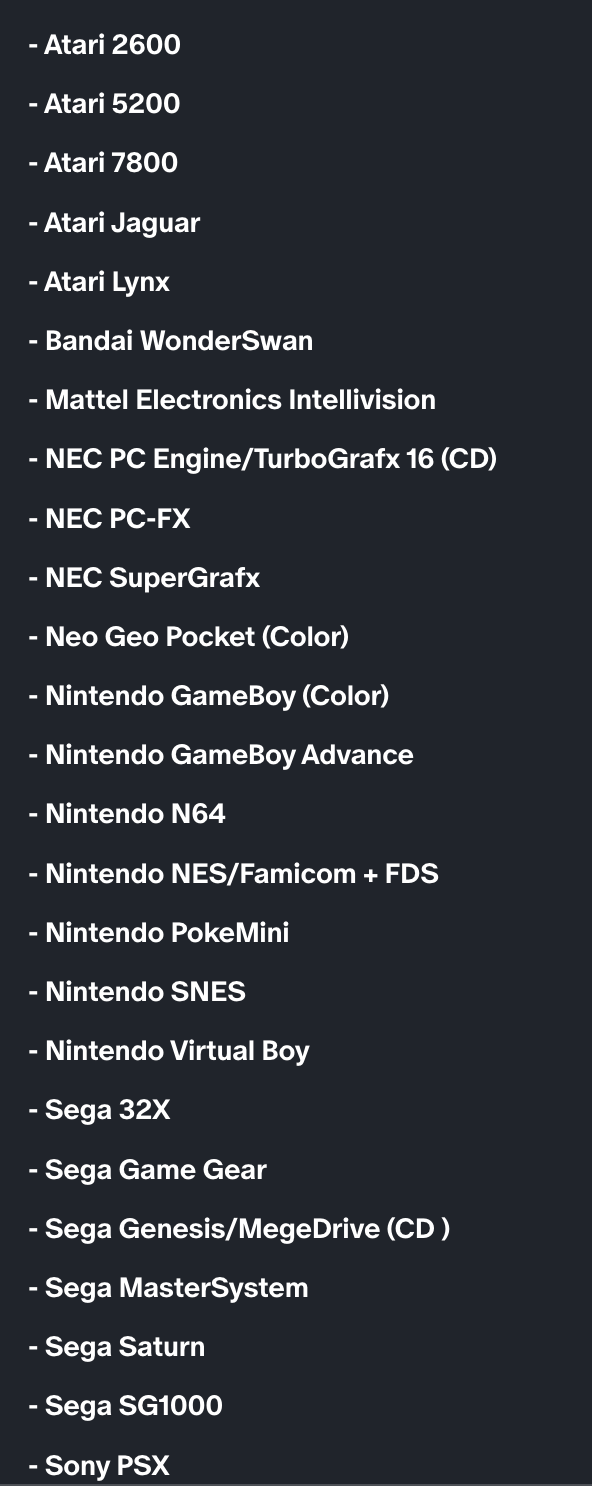Select Nintendo PokeMini in the list
This screenshot has width=592, height=1486.
(x=159, y=933)
